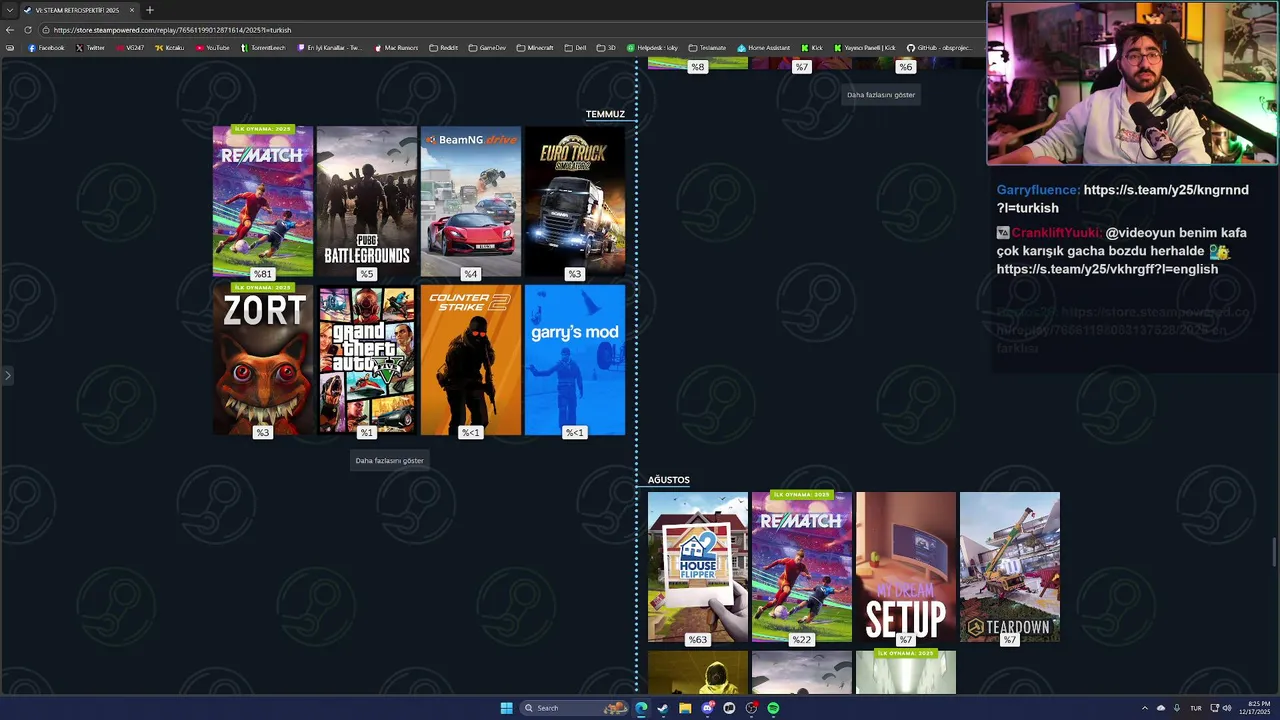This screenshot has height=720, width=1280.
Task: Expand the GameDev bookmark folder
Action: (x=487, y=48)
